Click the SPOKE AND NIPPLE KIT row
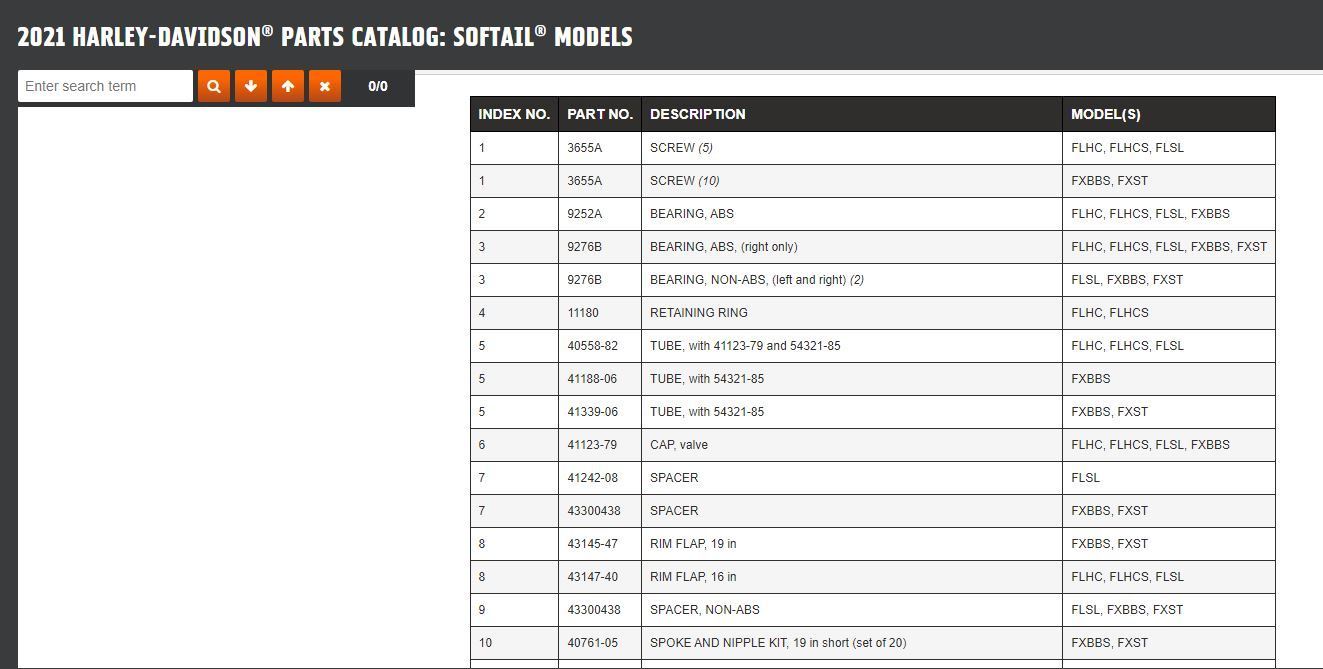Viewport: 1323px width, 669px height. point(778,642)
